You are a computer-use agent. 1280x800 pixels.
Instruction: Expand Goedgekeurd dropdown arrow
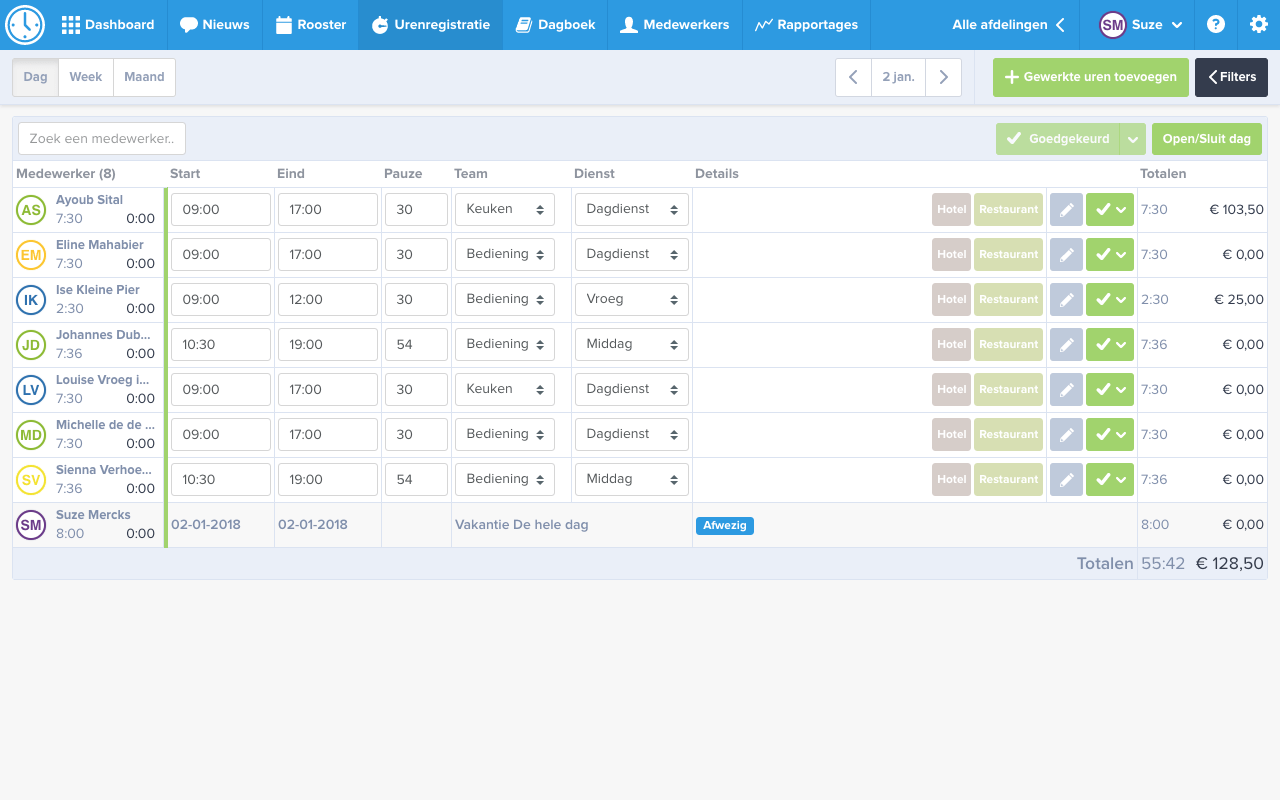(x=1132, y=140)
